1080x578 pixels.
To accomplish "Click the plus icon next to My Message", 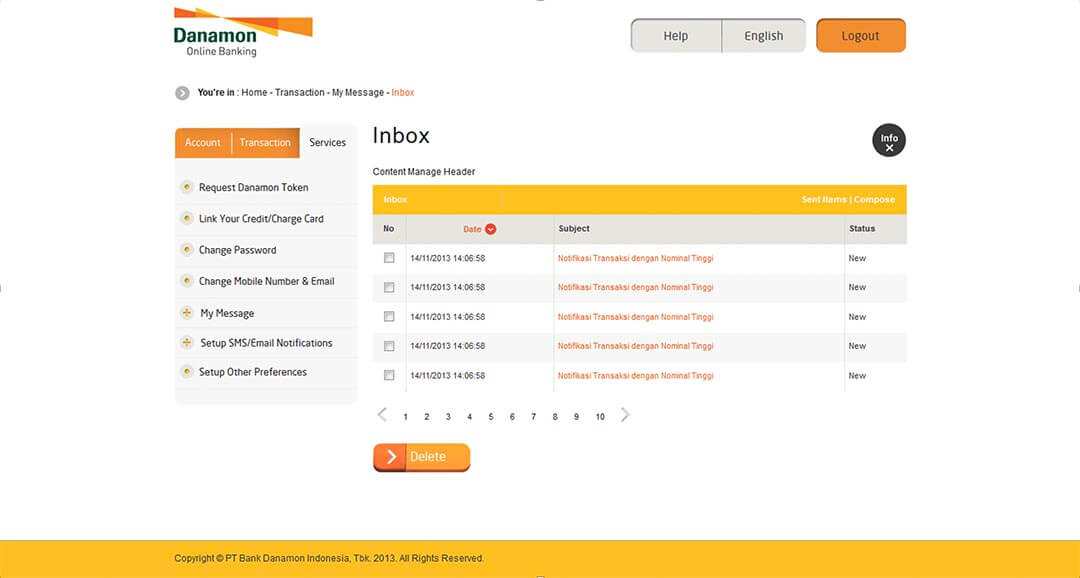I will coord(187,312).
